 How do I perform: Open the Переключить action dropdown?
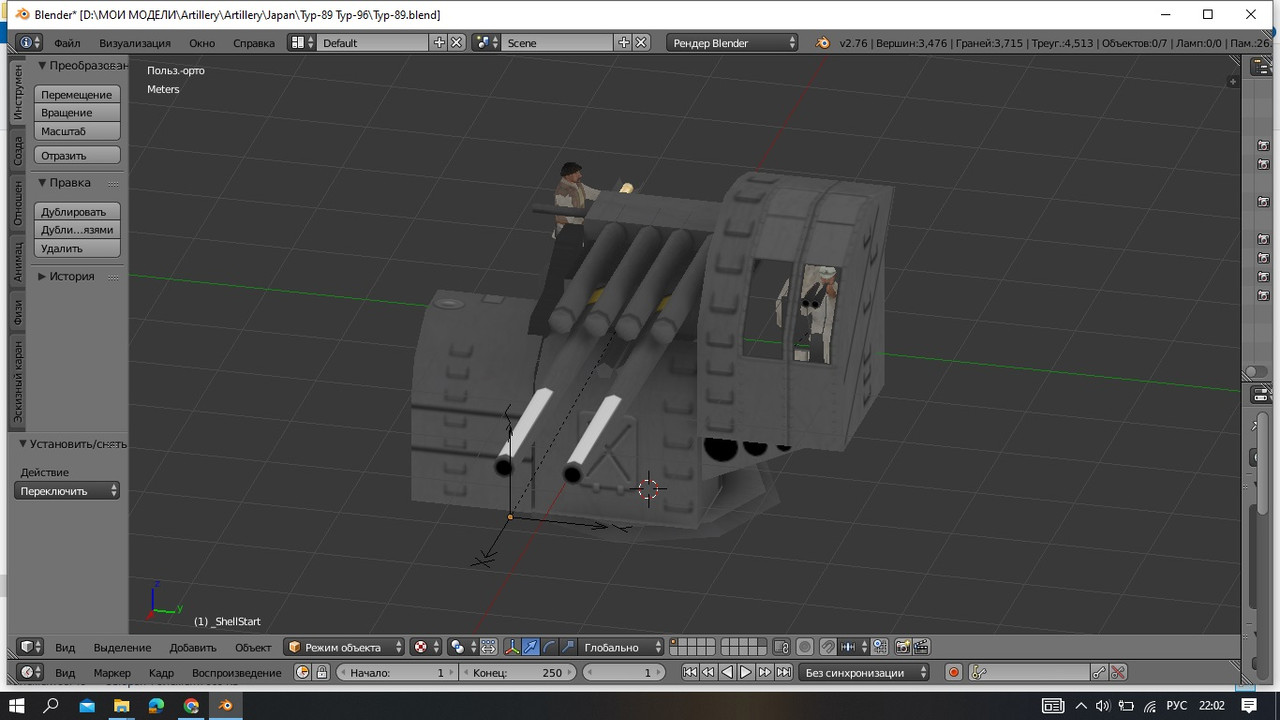[x=67, y=491]
